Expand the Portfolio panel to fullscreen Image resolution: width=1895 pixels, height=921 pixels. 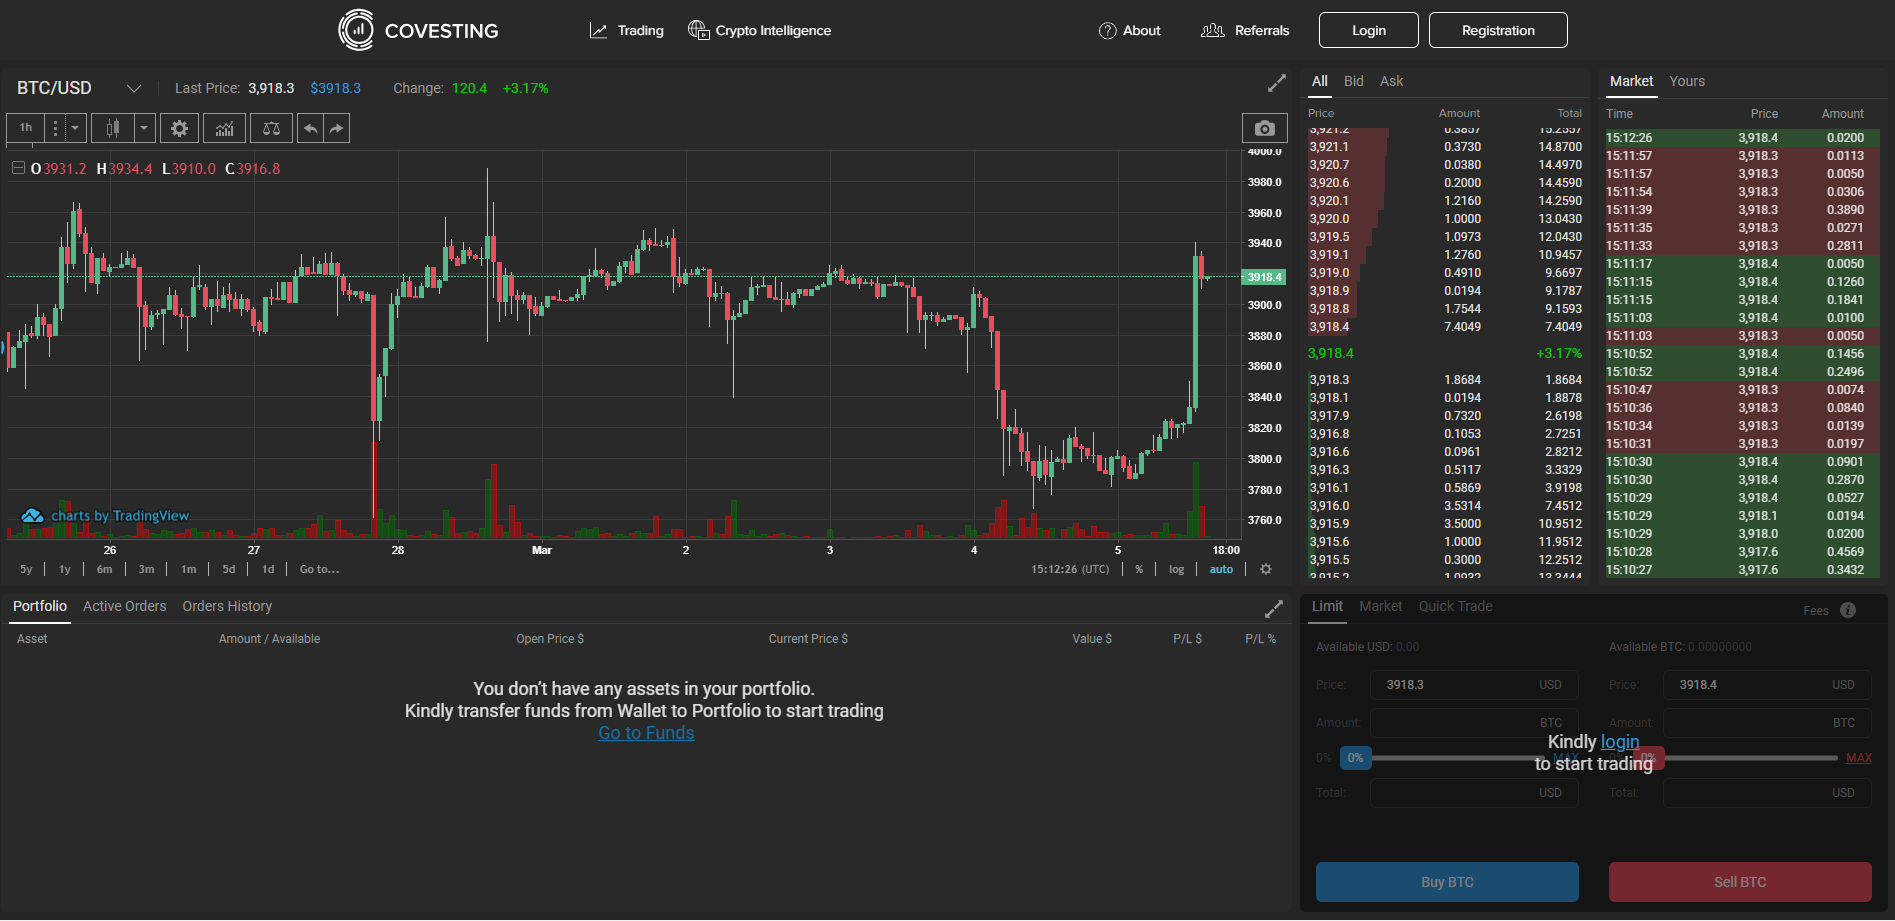point(1274,609)
